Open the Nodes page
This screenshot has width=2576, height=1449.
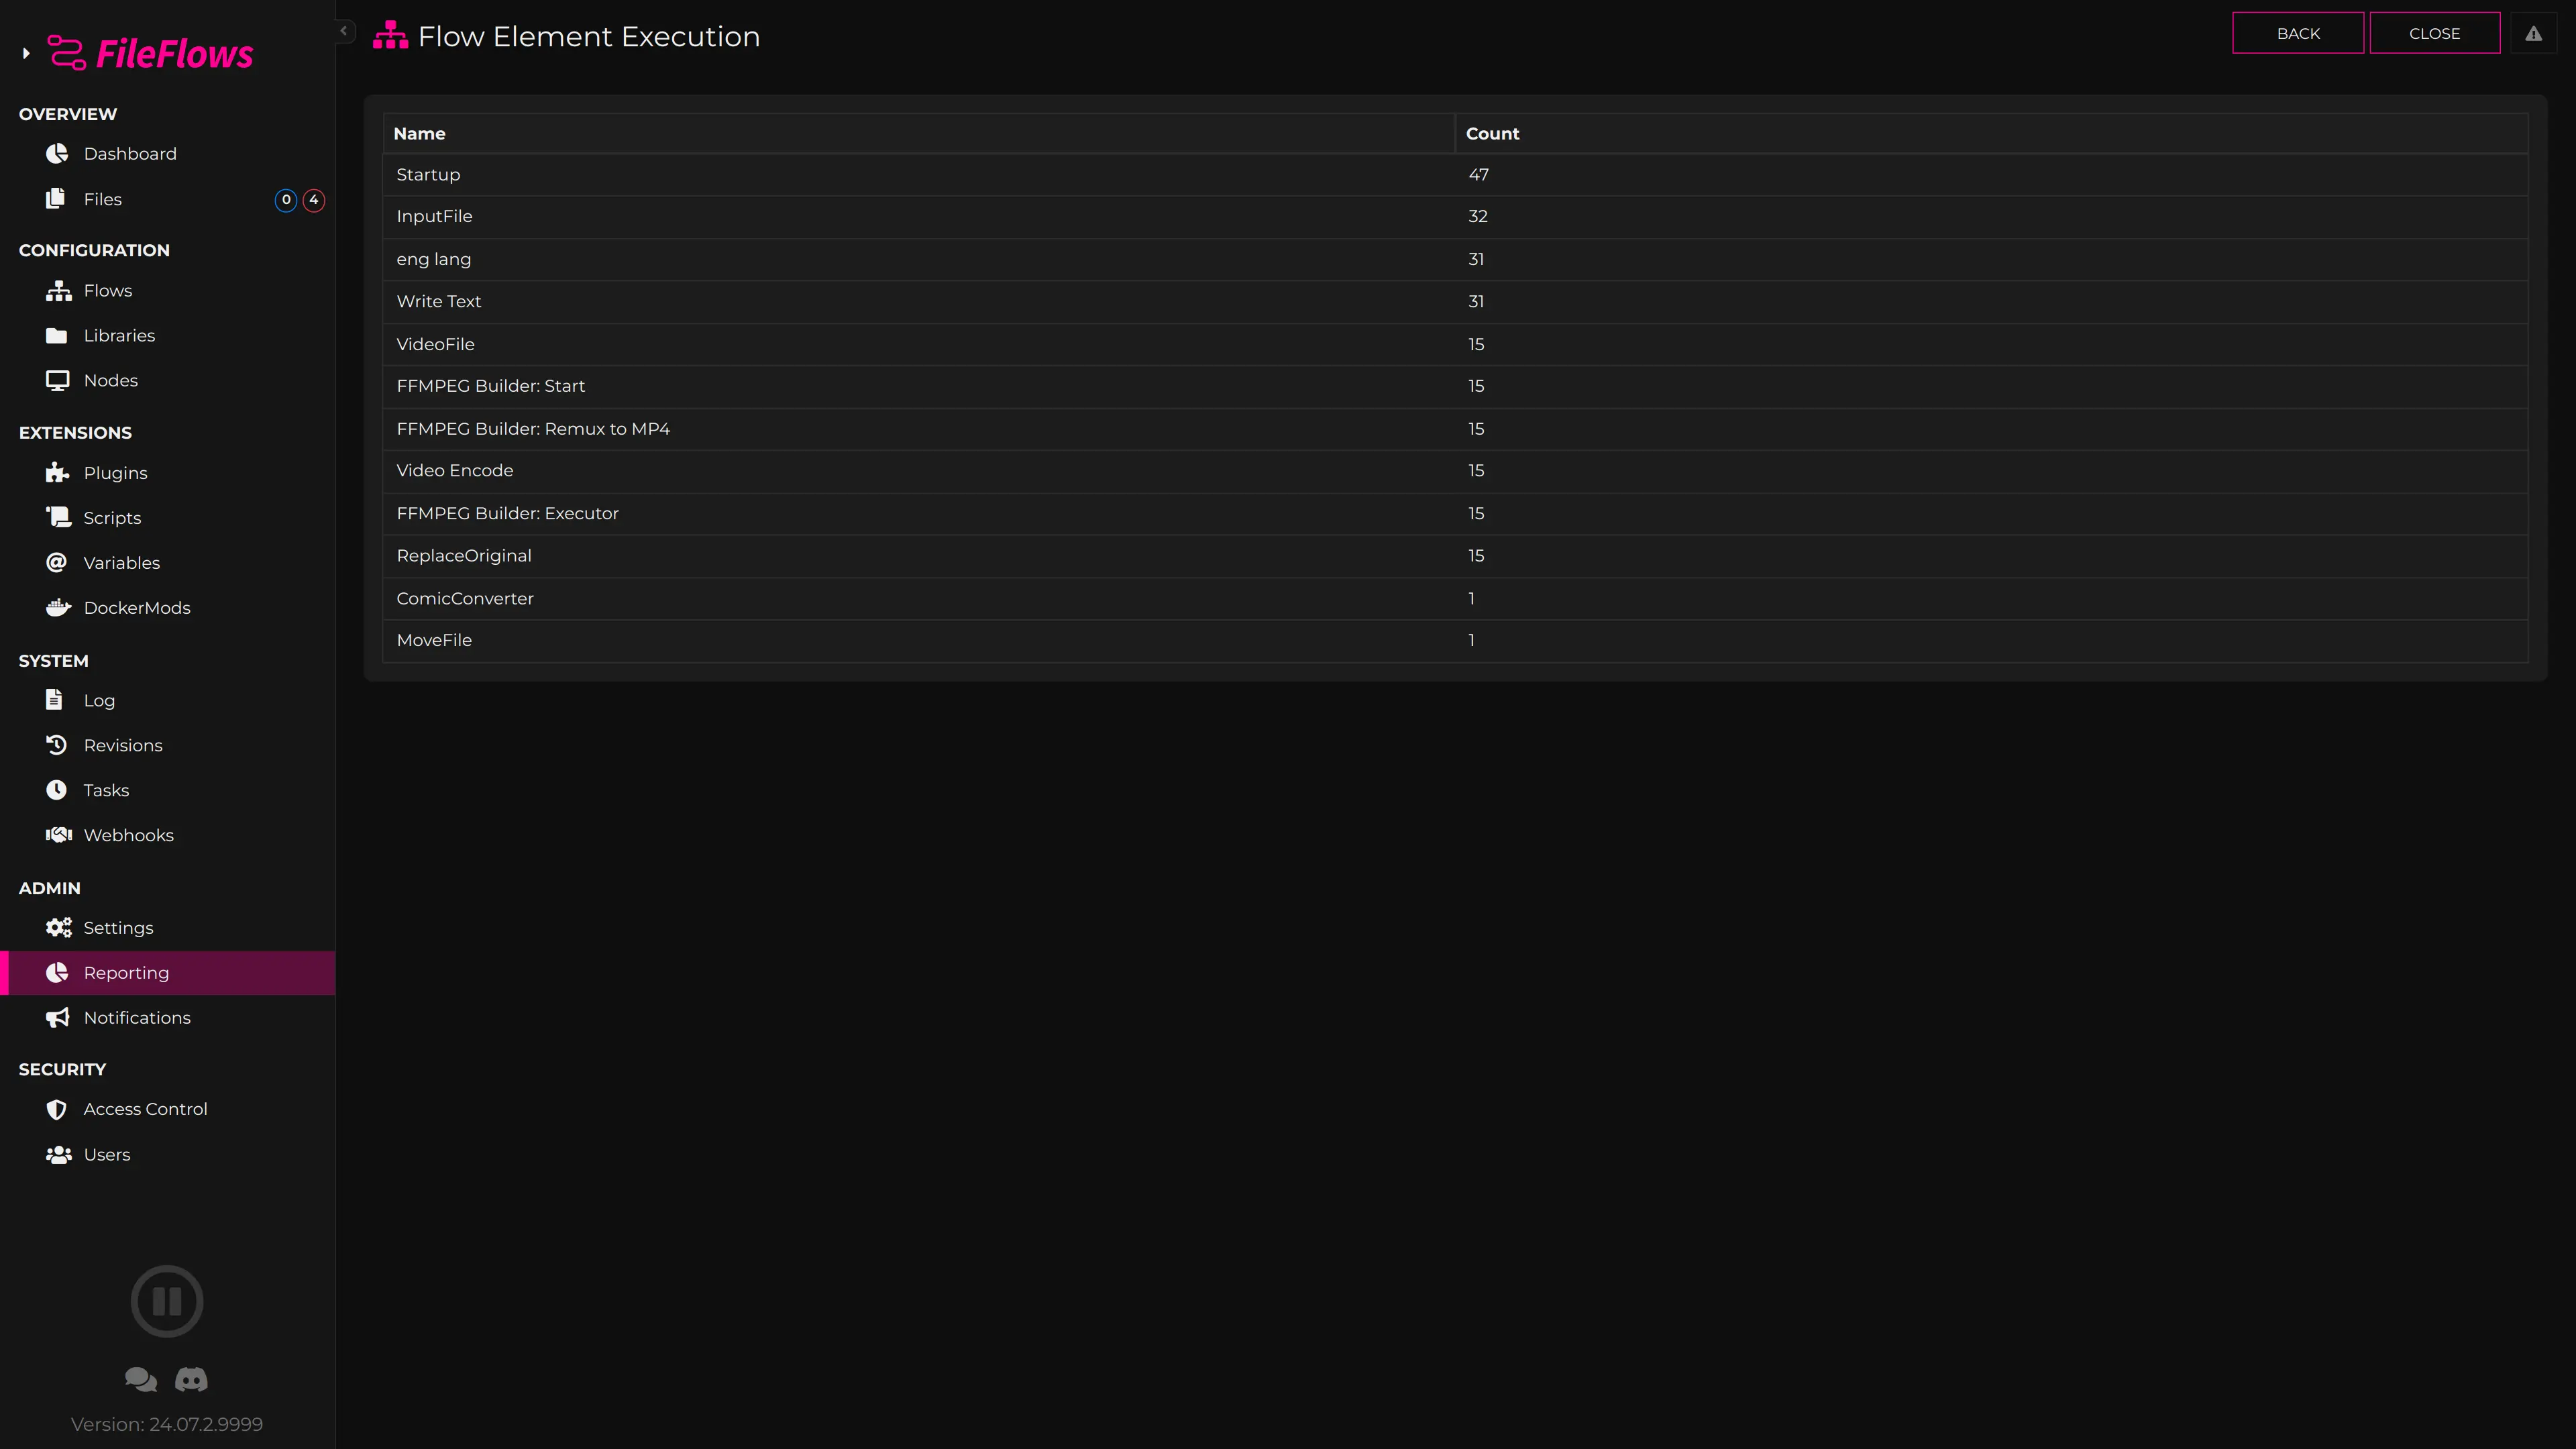167,380
